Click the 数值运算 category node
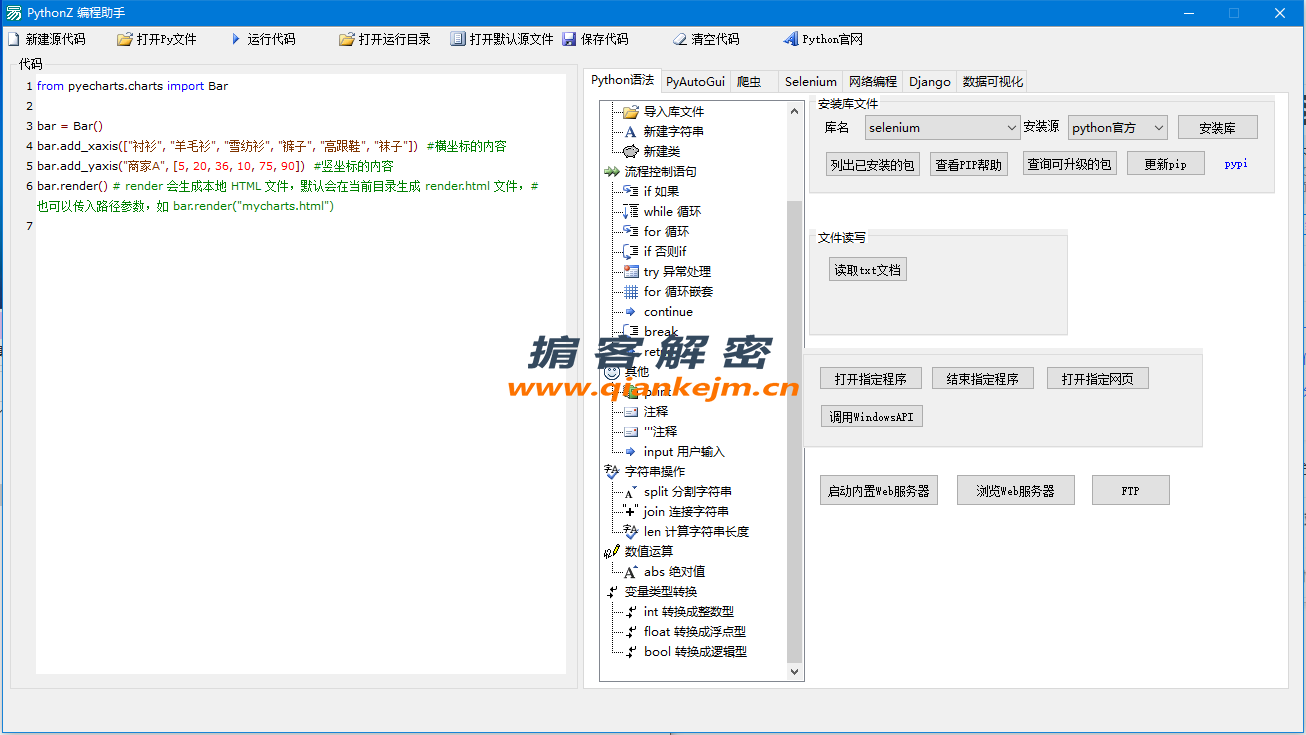The width and height of the screenshot is (1306, 735). [648, 551]
